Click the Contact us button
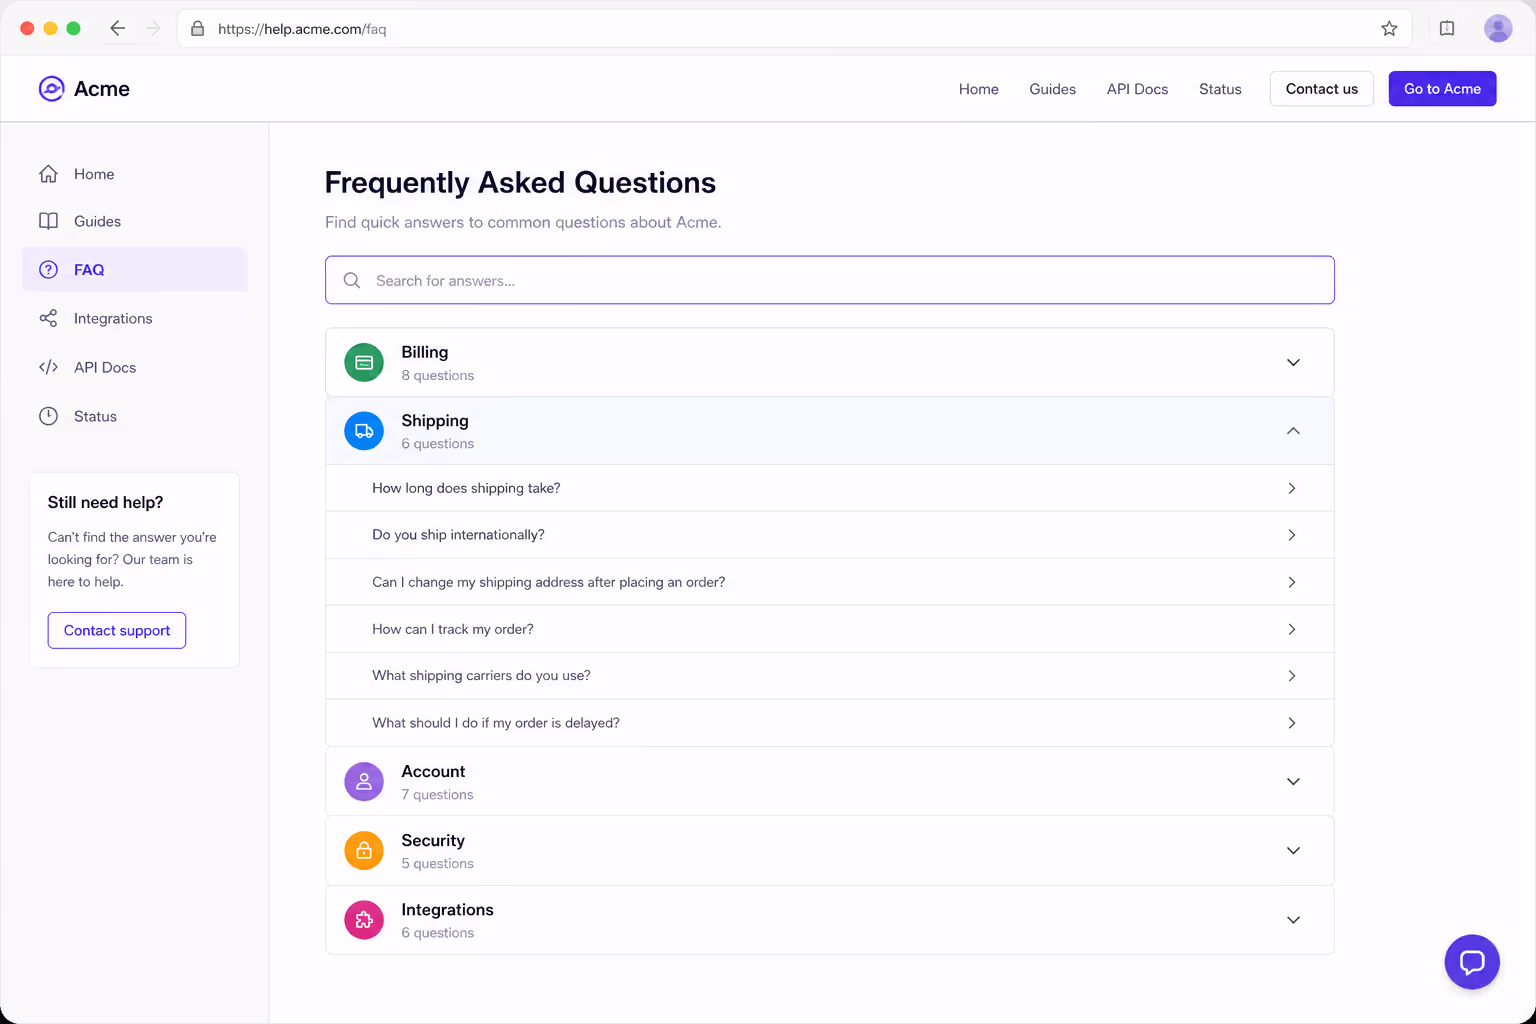 (1322, 89)
